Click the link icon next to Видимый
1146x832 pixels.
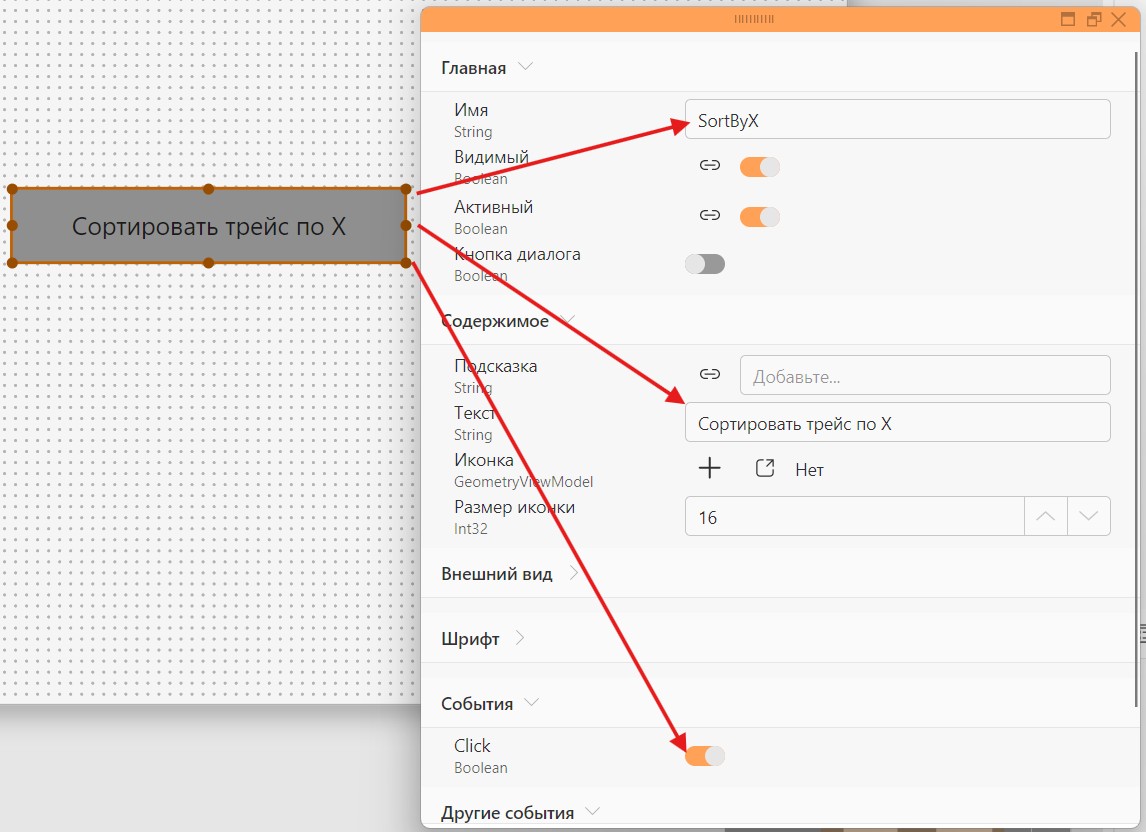click(x=709, y=165)
